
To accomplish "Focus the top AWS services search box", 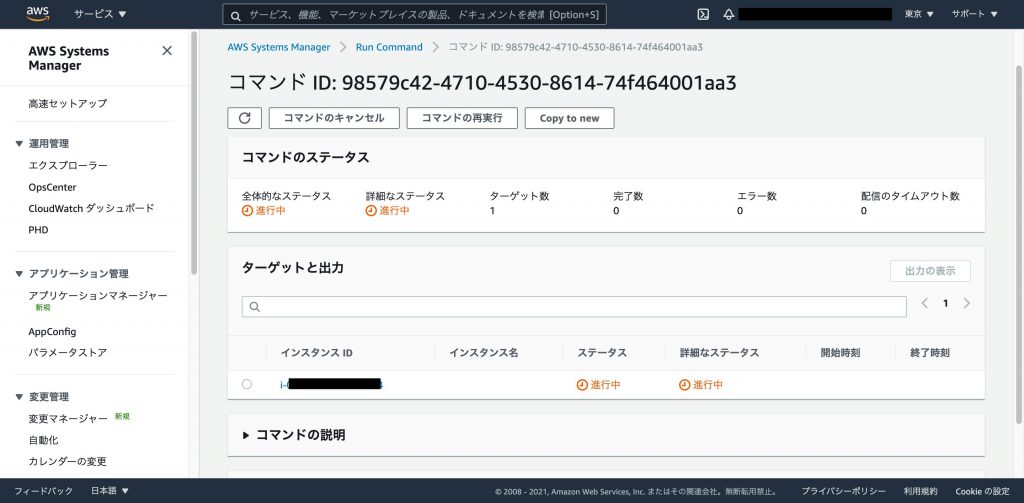I will pos(415,14).
